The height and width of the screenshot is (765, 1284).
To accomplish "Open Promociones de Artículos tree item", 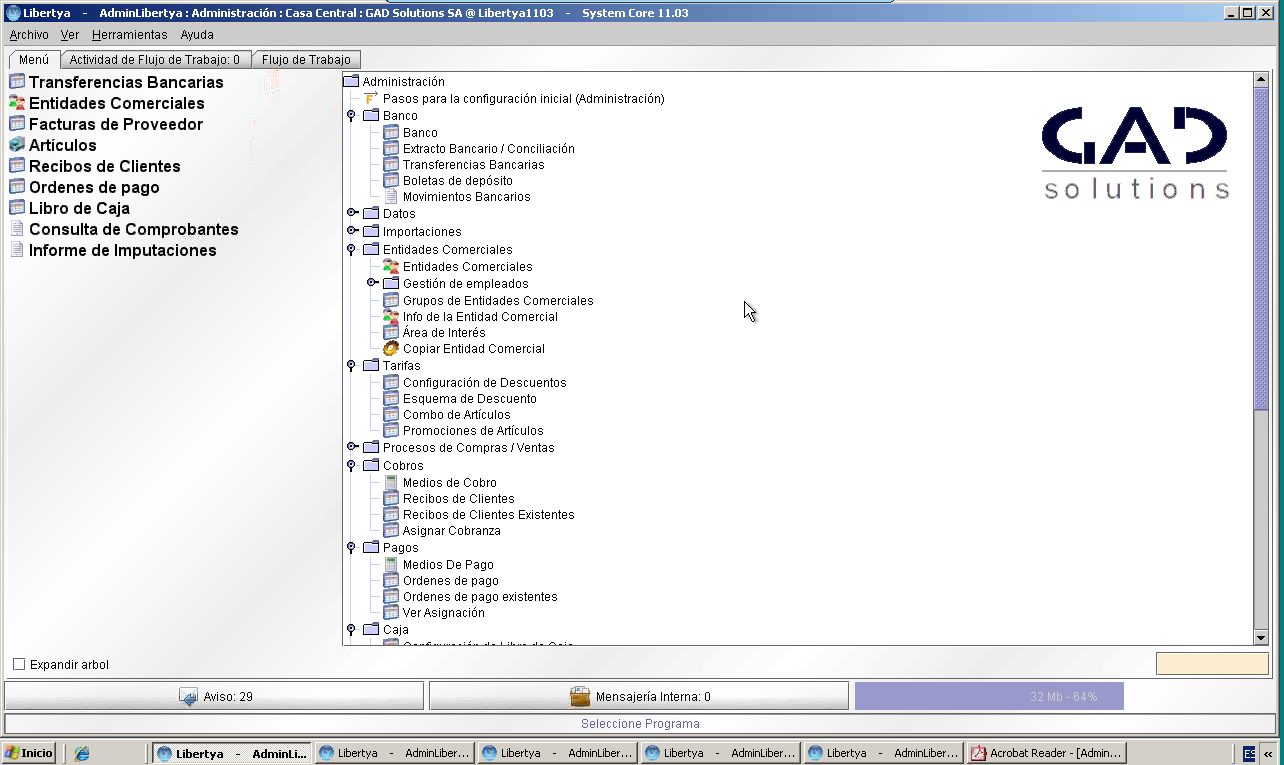I will click(x=473, y=431).
